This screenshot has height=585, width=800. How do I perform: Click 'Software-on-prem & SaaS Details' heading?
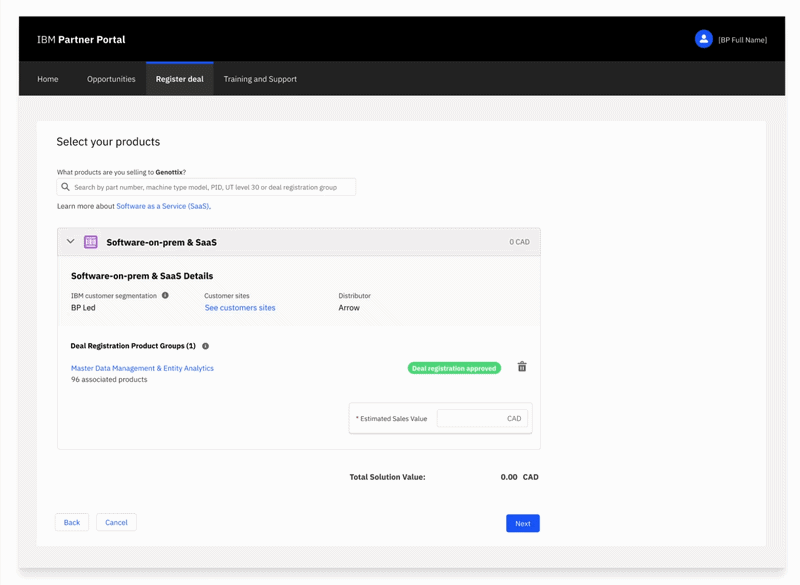(142, 276)
